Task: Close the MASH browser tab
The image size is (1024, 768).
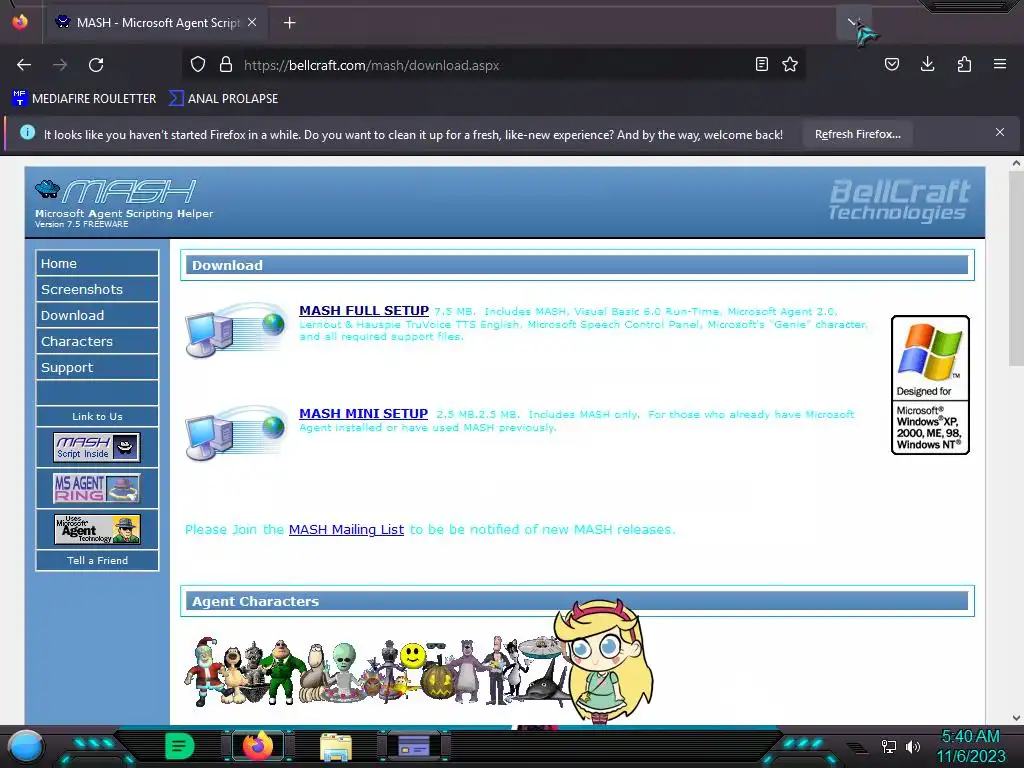Action: tap(252, 22)
